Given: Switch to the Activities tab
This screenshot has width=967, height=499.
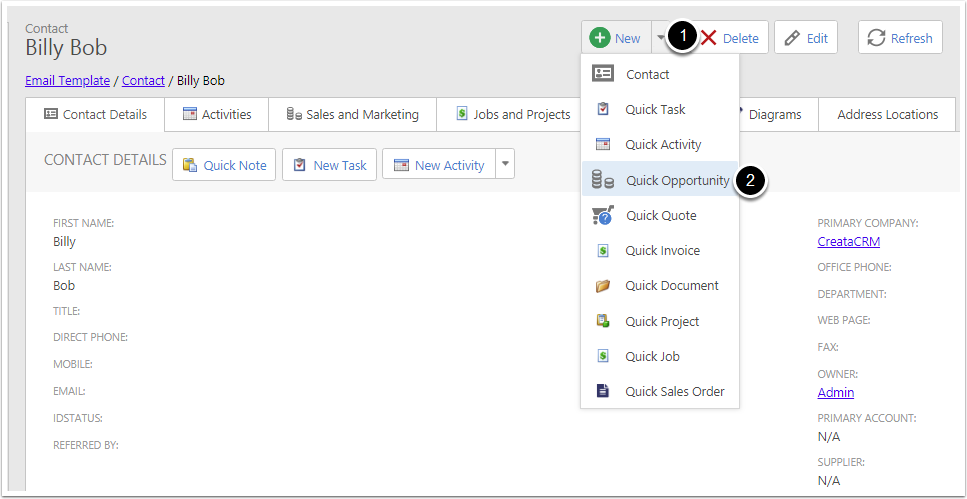Looking at the screenshot, I should [x=216, y=114].
